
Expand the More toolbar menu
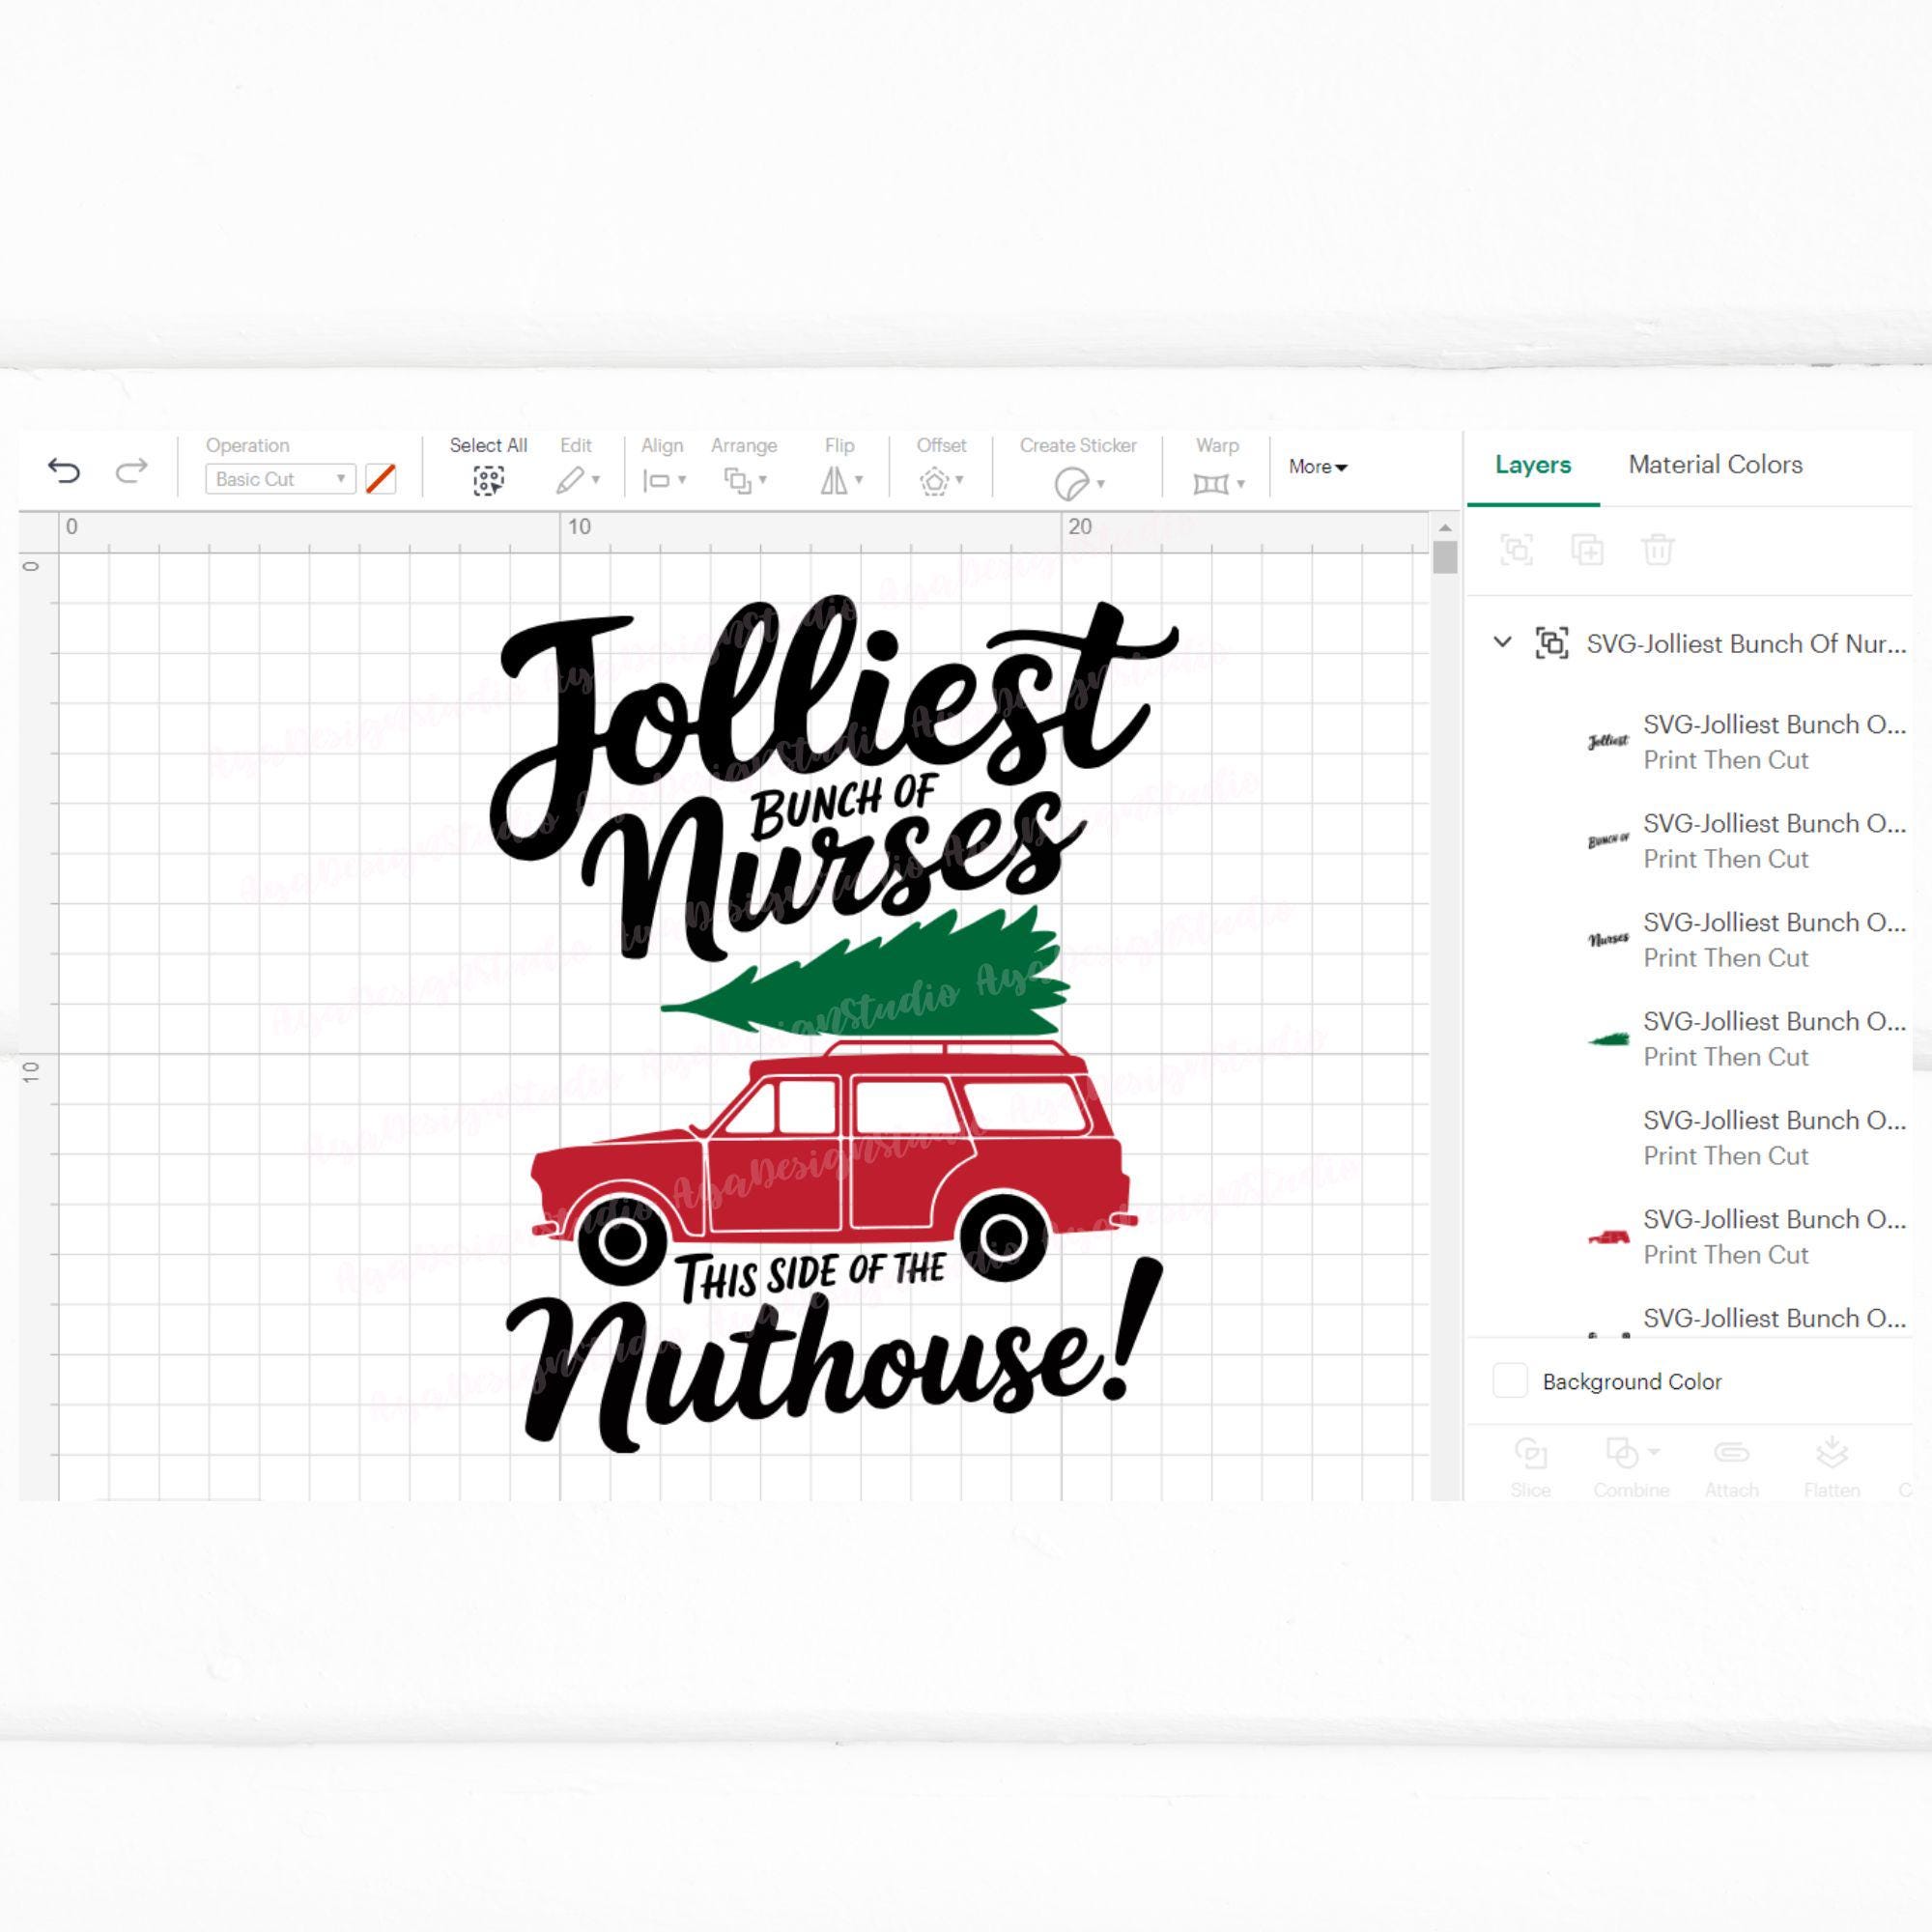1318,467
